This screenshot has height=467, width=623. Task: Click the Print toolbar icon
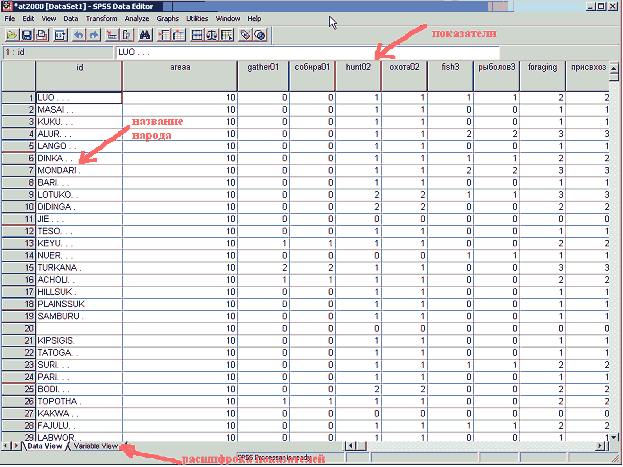pyautogui.click(x=42, y=34)
